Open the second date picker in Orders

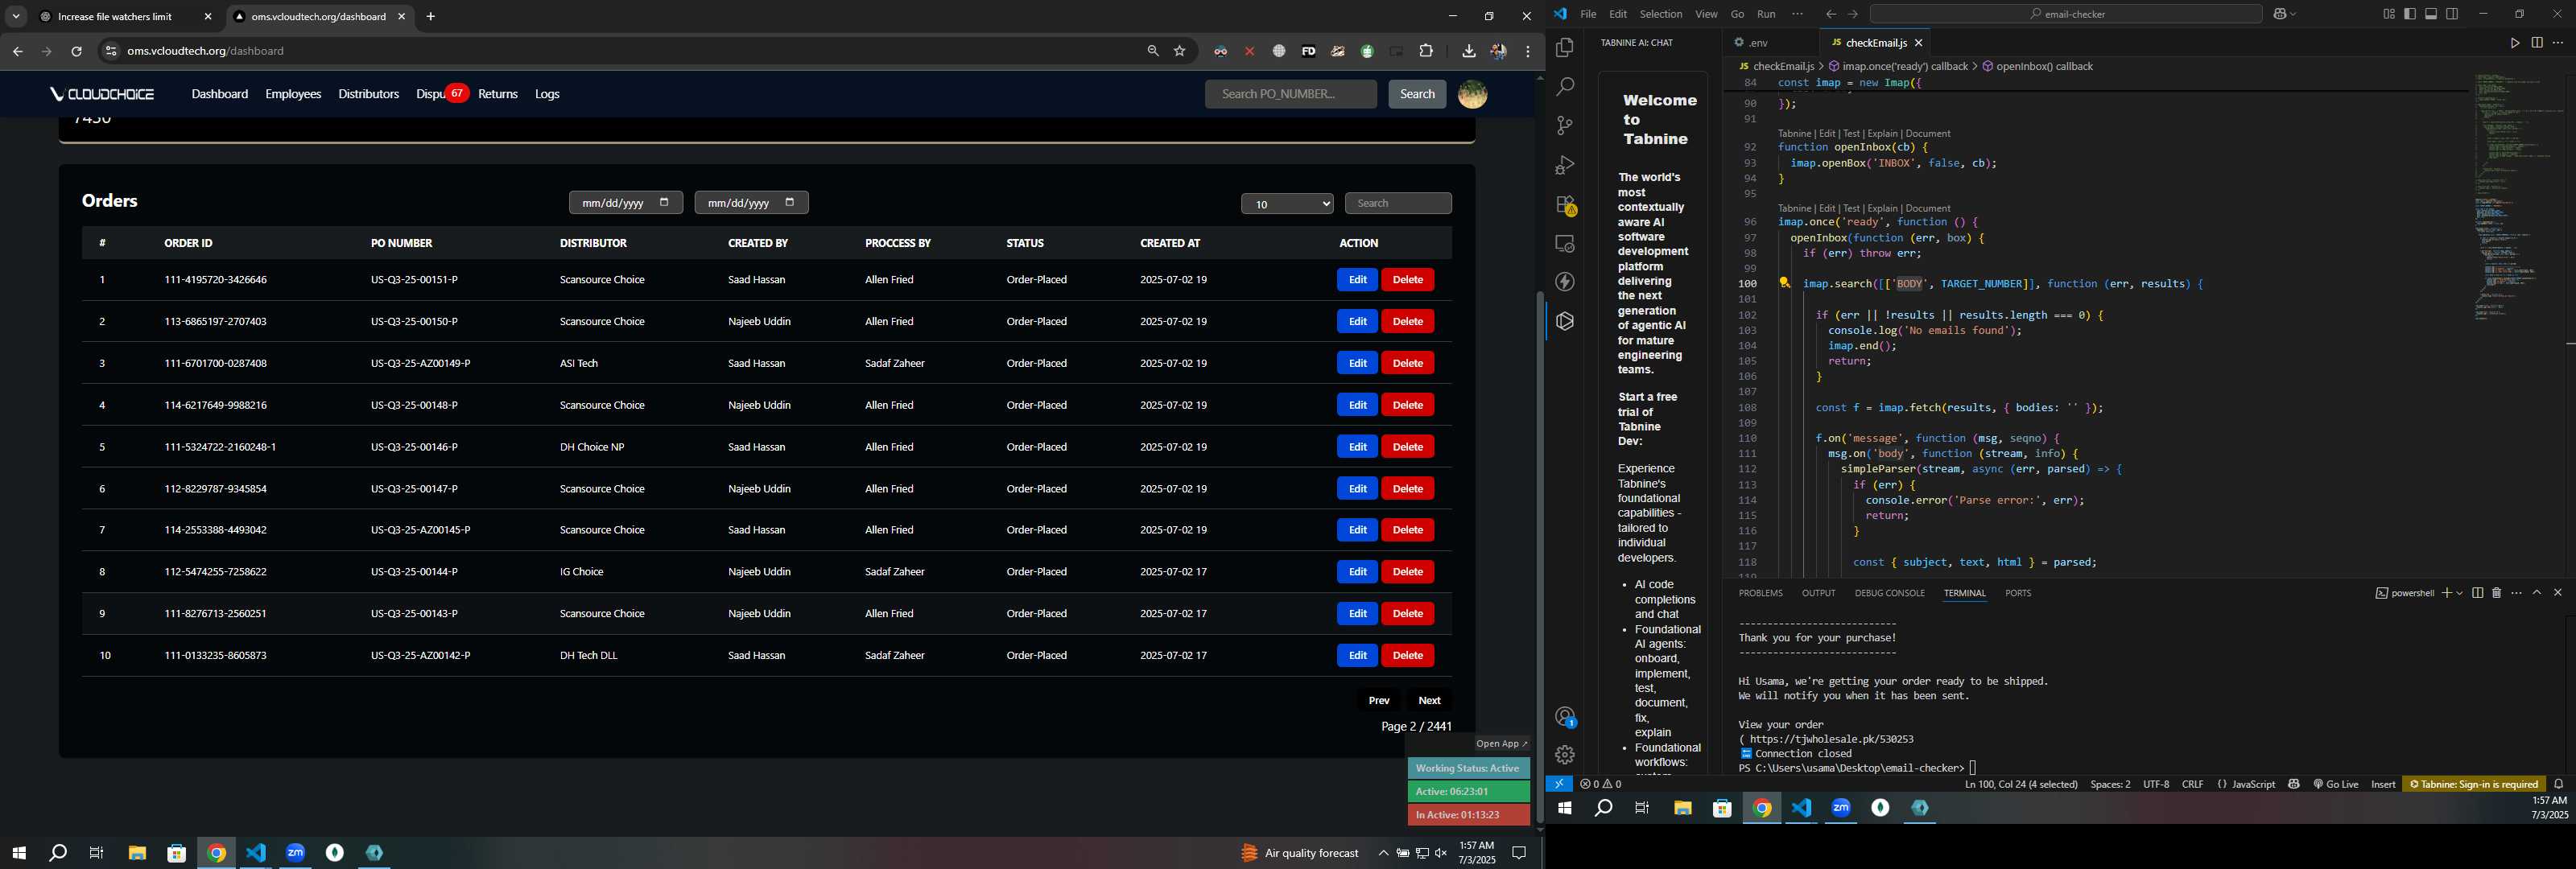[x=751, y=203]
